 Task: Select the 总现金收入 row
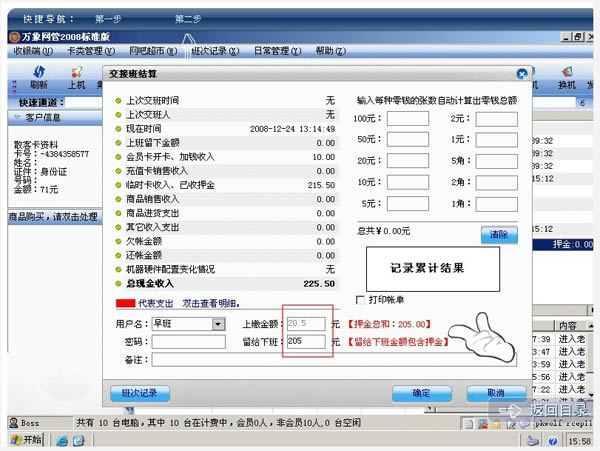click(x=225, y=283)
